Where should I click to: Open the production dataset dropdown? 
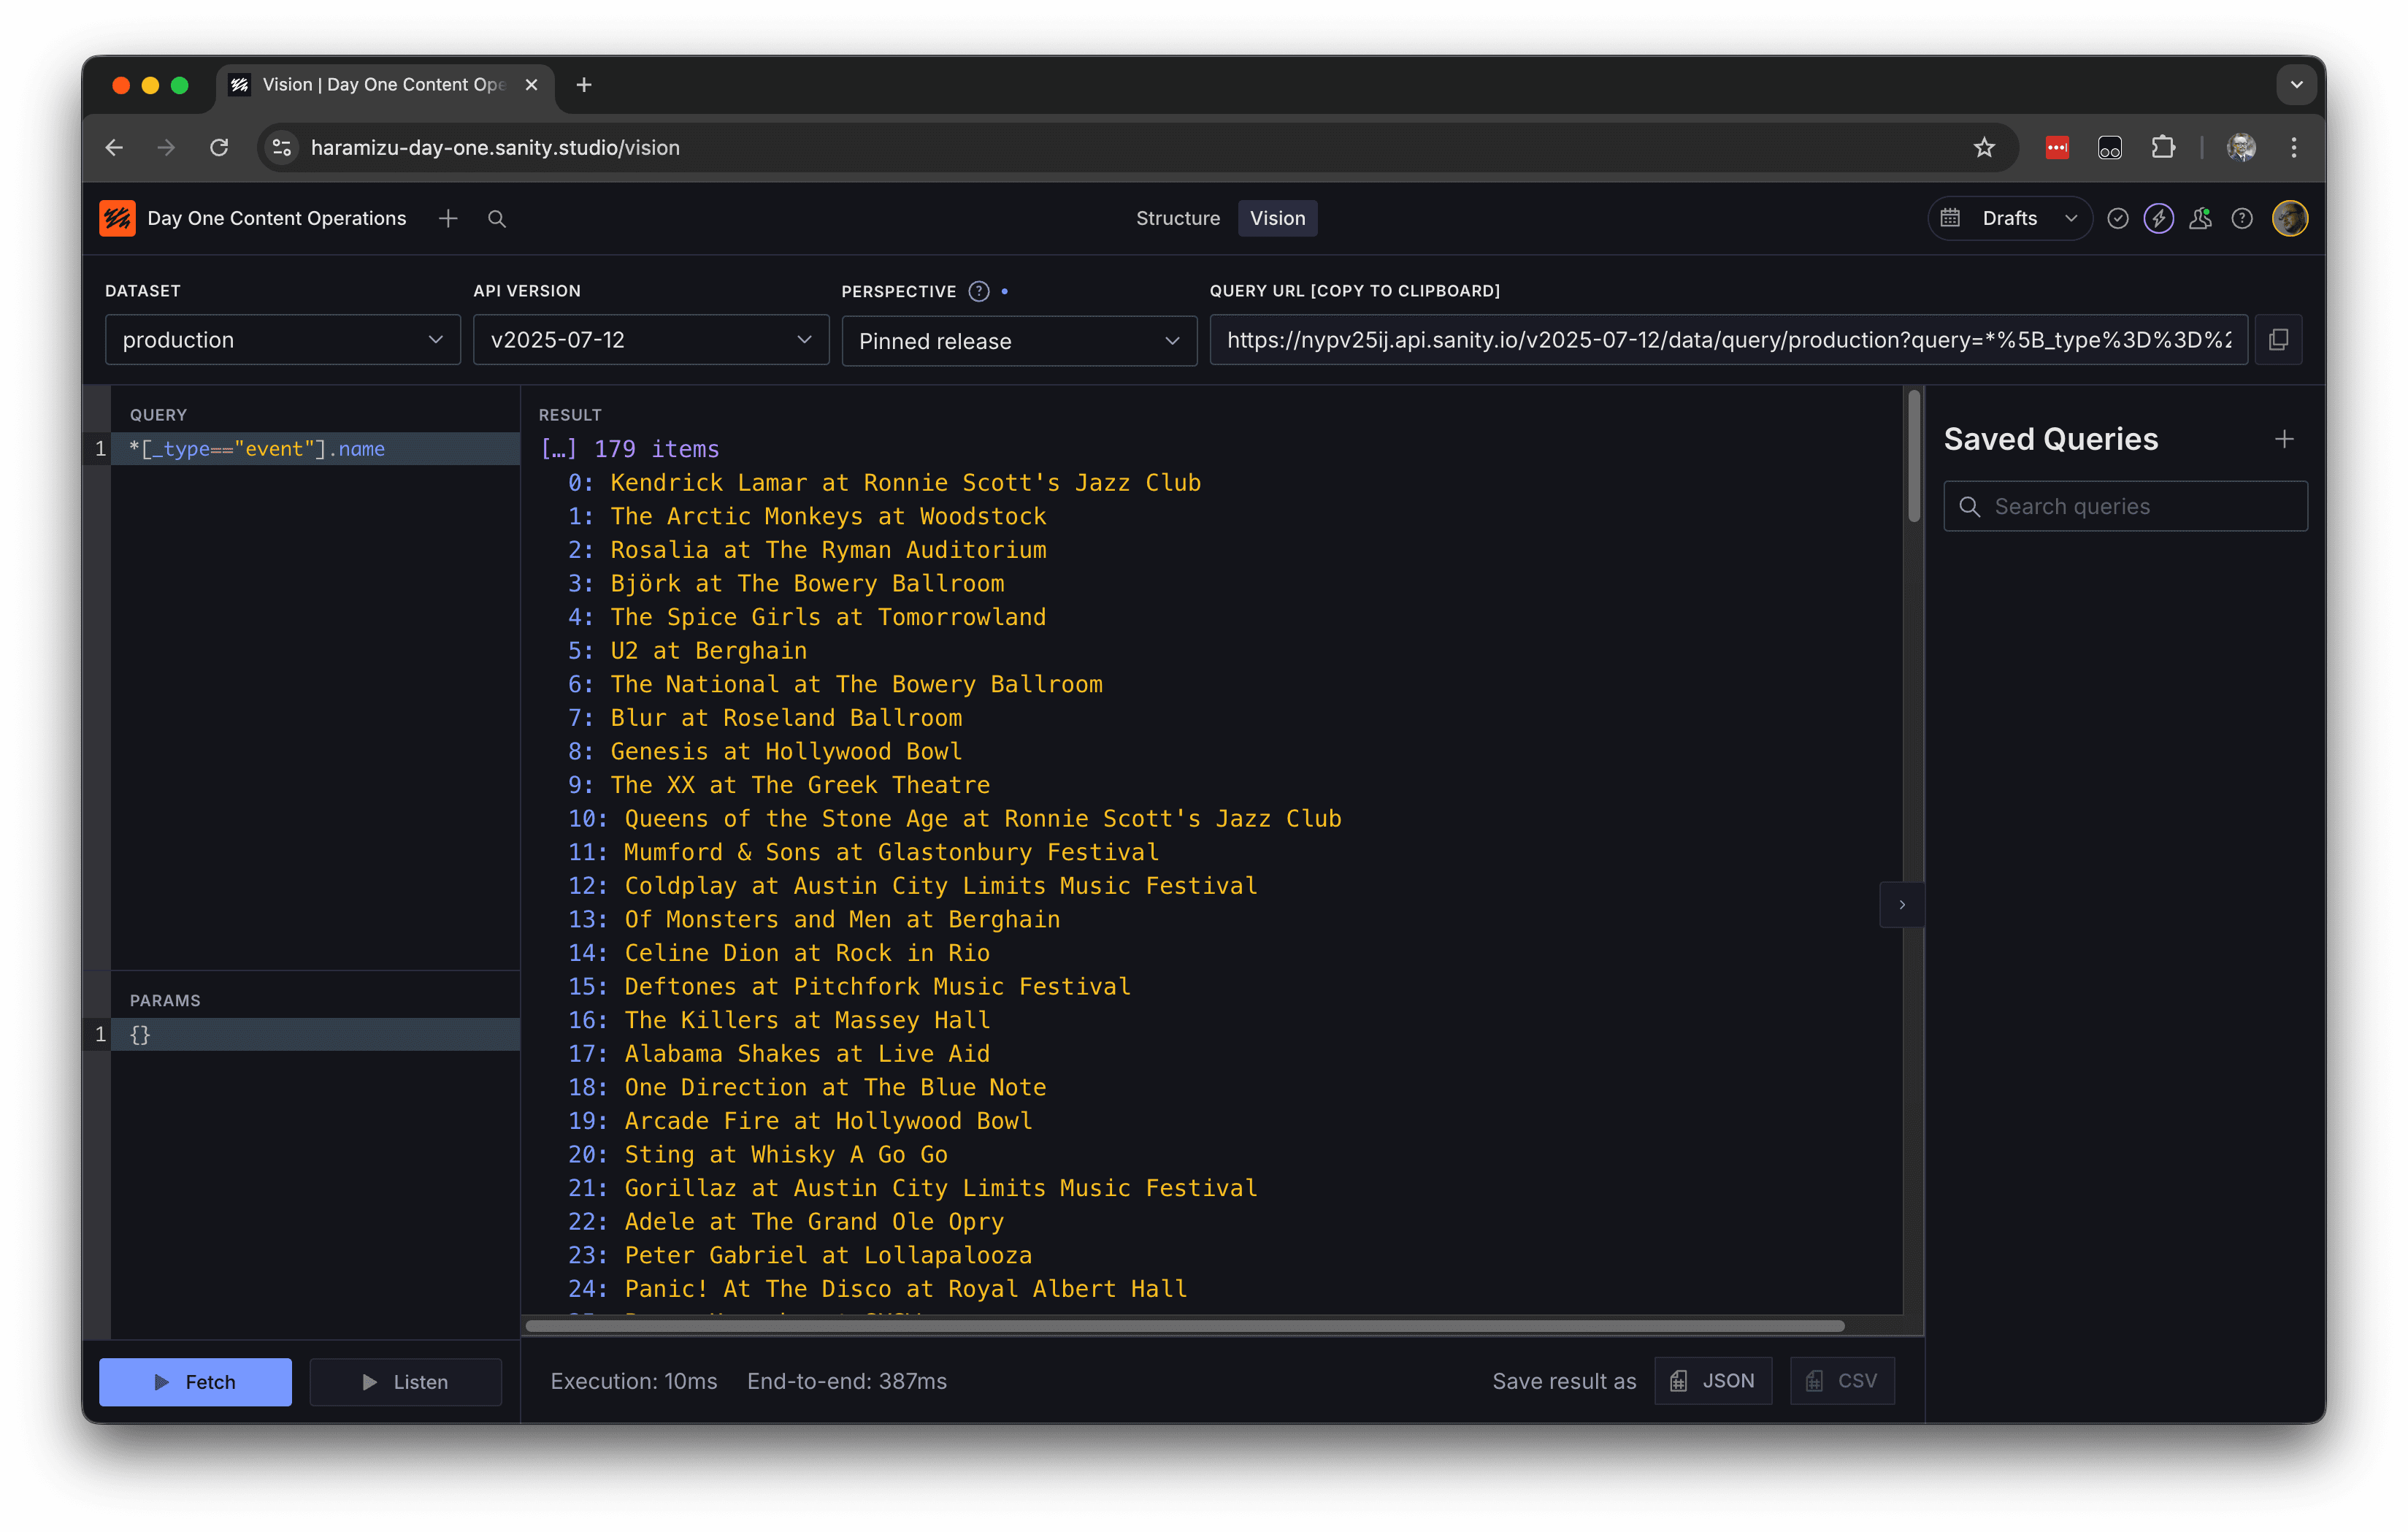[282, 340]
